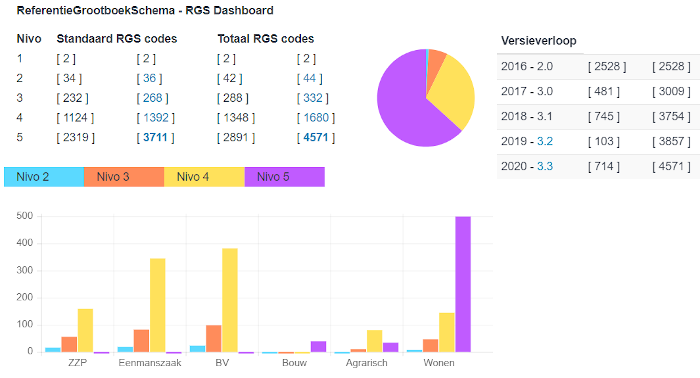This screenshot has width=700, height=378.
Task: Click the Standaard RGS codes header
Action: (x=117, y=39)
